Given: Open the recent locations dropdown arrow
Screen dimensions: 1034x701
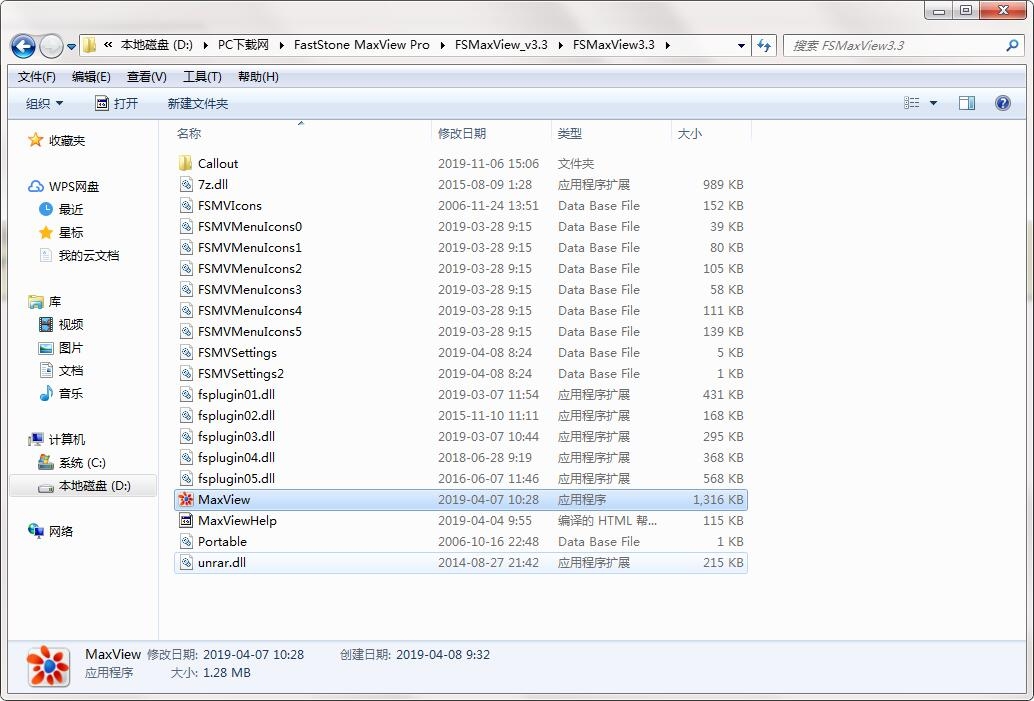Looking at the screenshot, I should click(x=71, y=47).
